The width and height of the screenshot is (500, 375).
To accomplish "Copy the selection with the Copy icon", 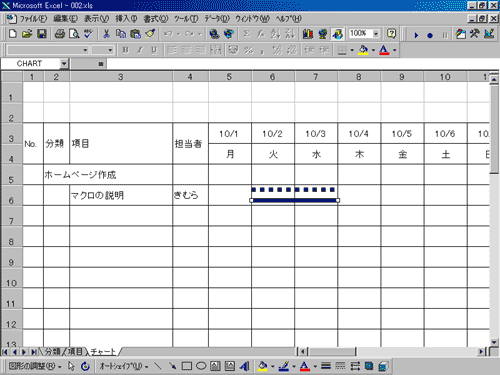I will pos(121,34).
